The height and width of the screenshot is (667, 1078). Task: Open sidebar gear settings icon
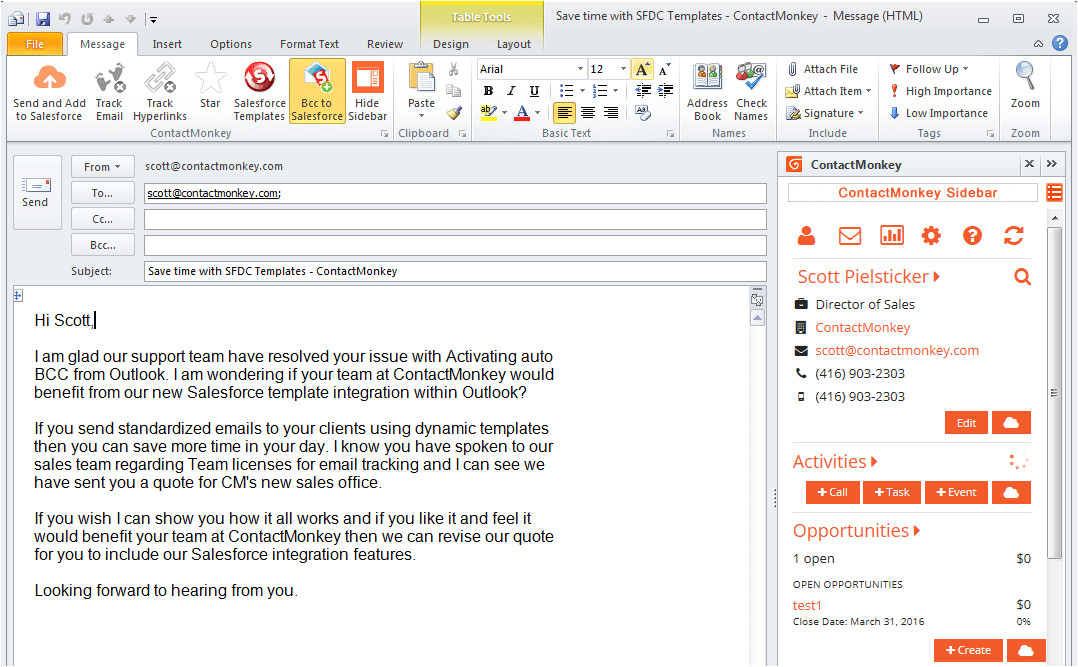coord(931,236)
